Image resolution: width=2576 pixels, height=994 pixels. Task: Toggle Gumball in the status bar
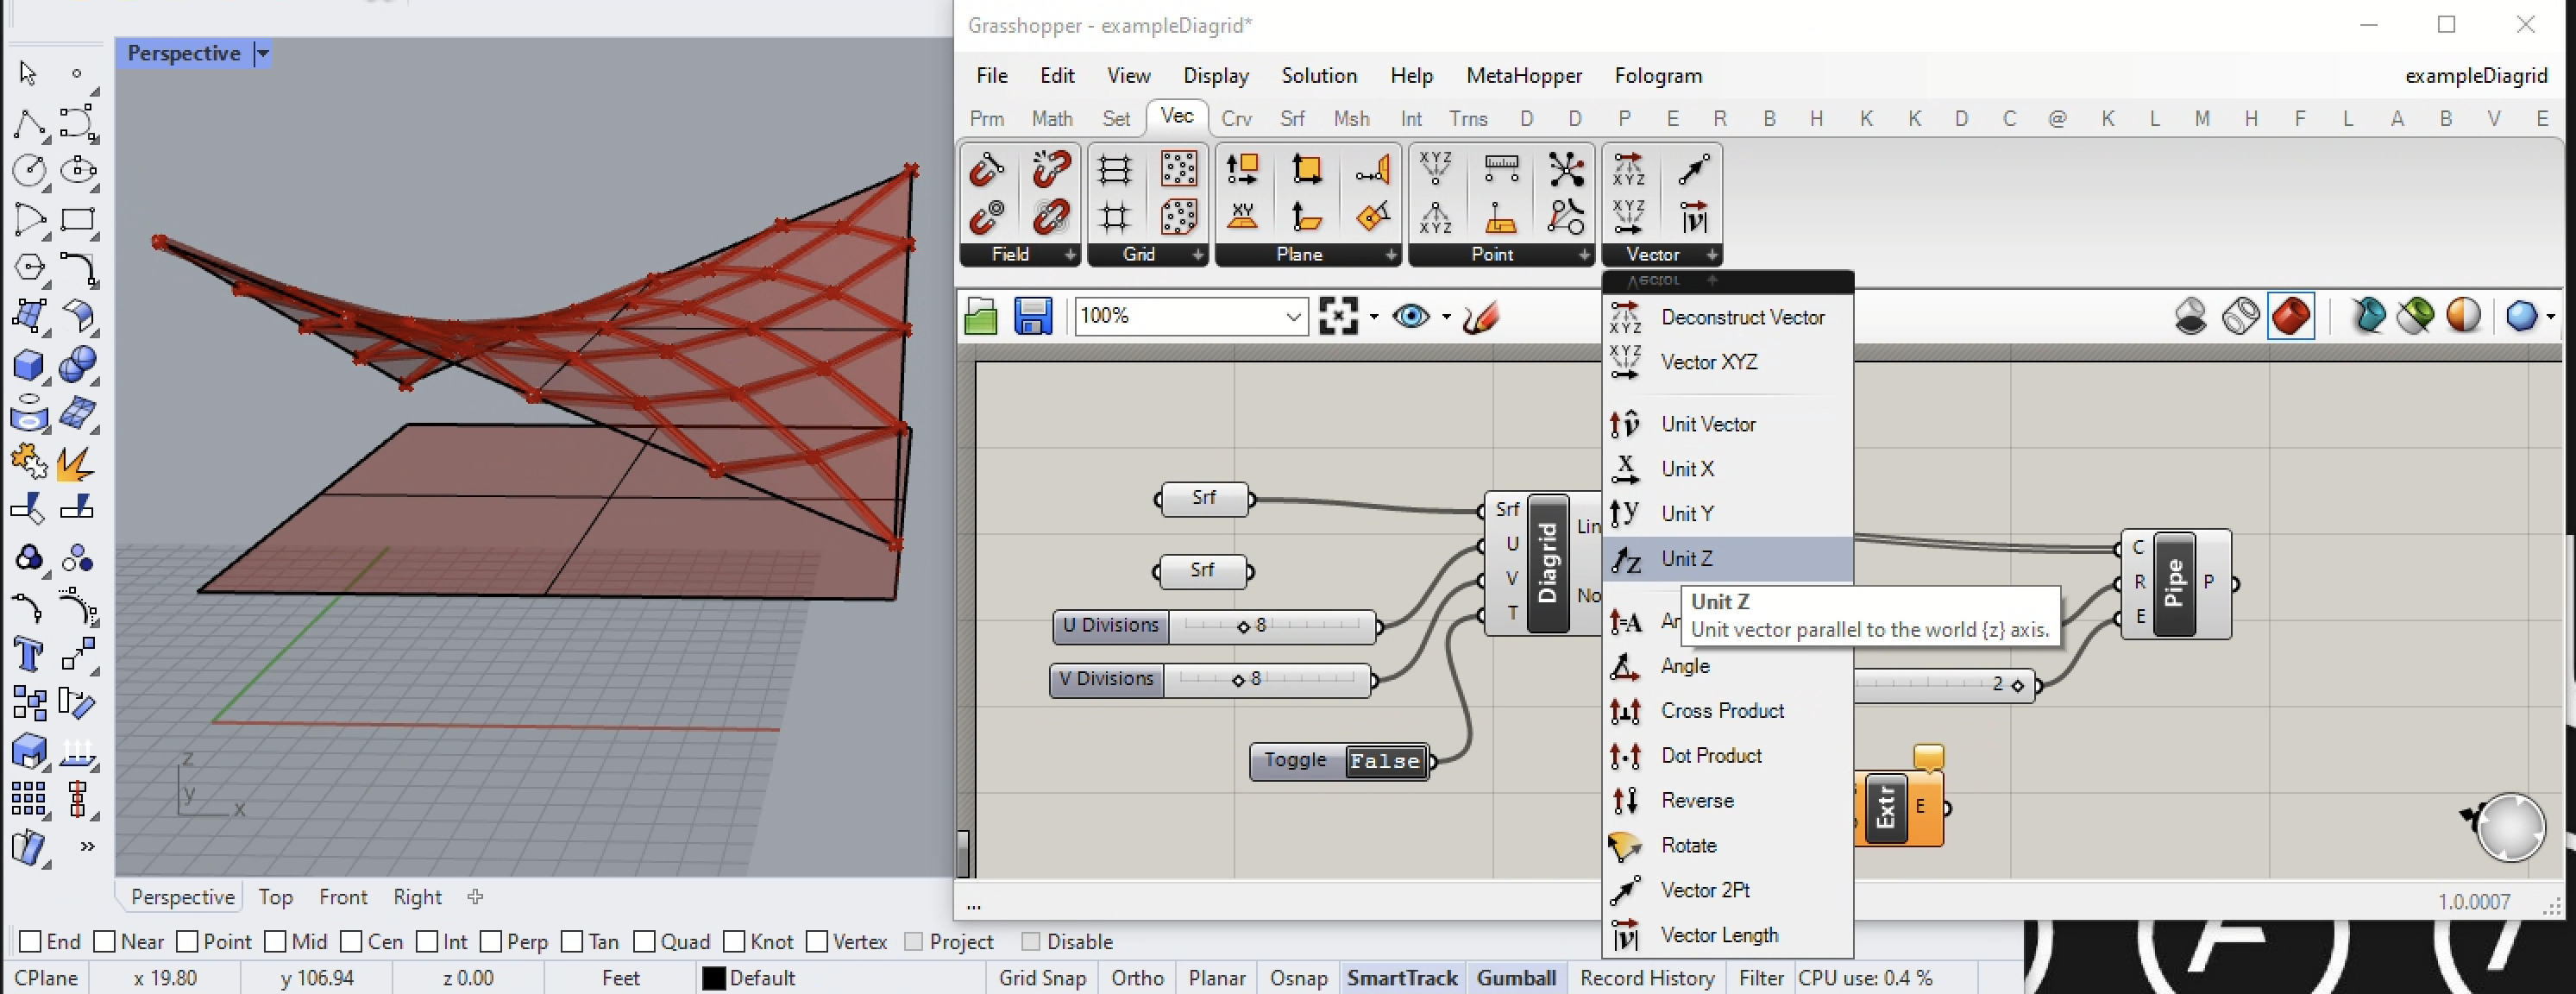pos(1516,978)
